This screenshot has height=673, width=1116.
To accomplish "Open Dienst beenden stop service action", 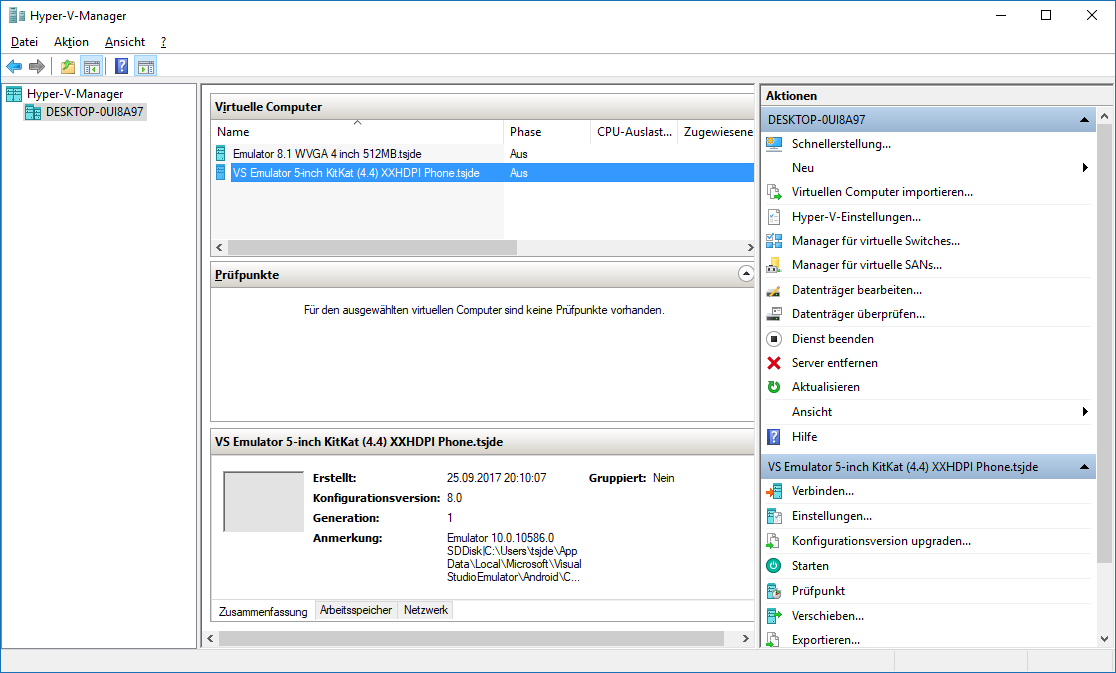I will click(833, 339).
